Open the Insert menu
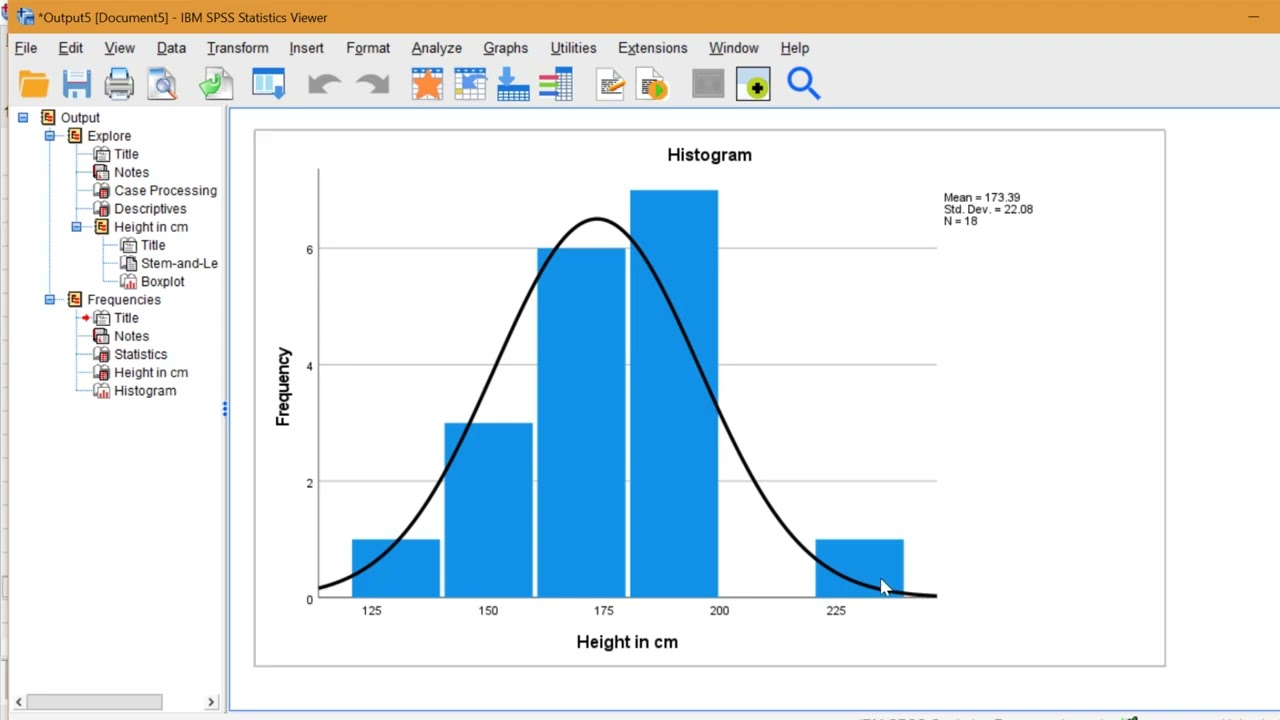The image size is (1280, 720). click(x=306, y=48)
